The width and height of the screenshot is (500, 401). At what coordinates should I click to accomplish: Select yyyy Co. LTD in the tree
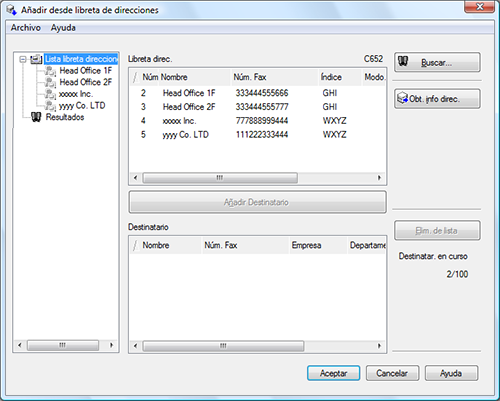tap(82, 105)
